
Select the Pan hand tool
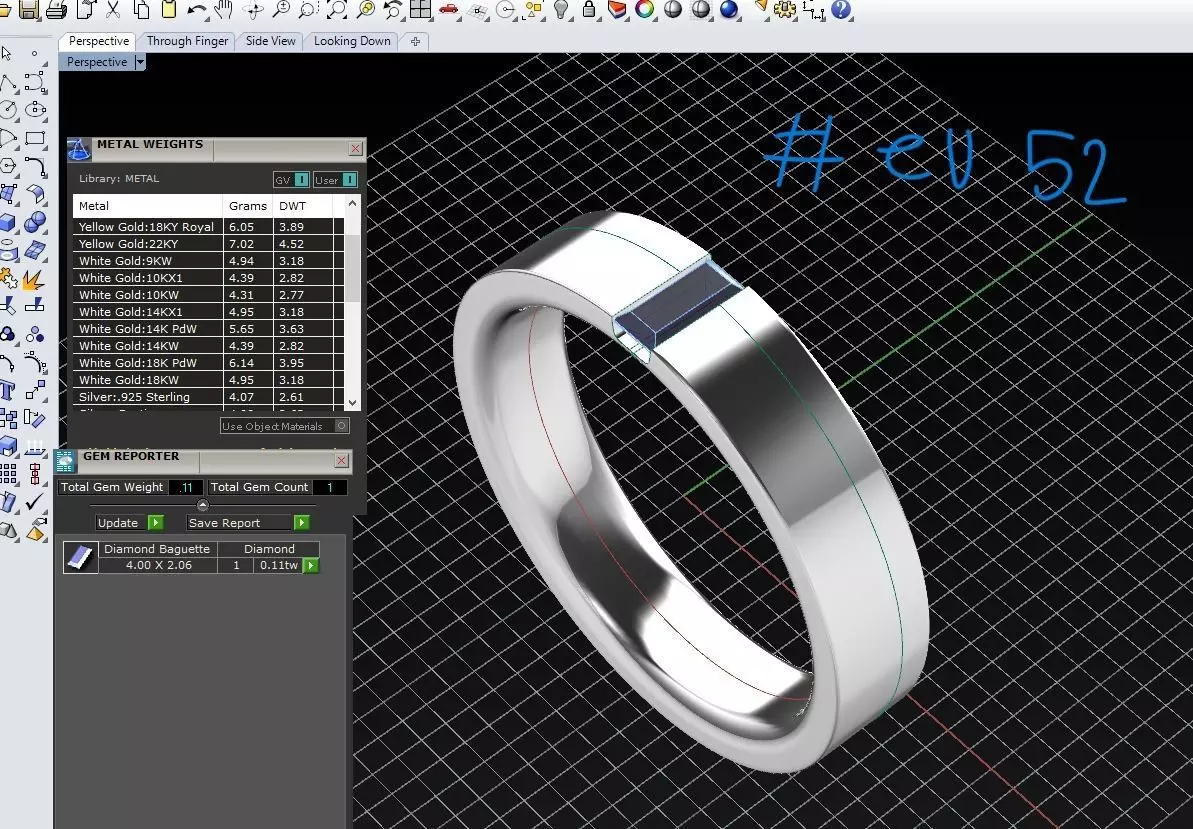pyautogui.click(x=224, y=9)
